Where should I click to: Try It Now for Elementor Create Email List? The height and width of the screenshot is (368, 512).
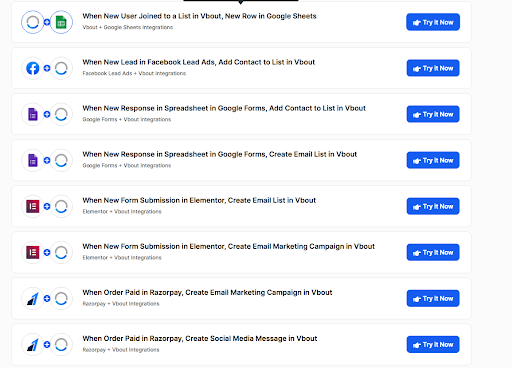[433, 206]
